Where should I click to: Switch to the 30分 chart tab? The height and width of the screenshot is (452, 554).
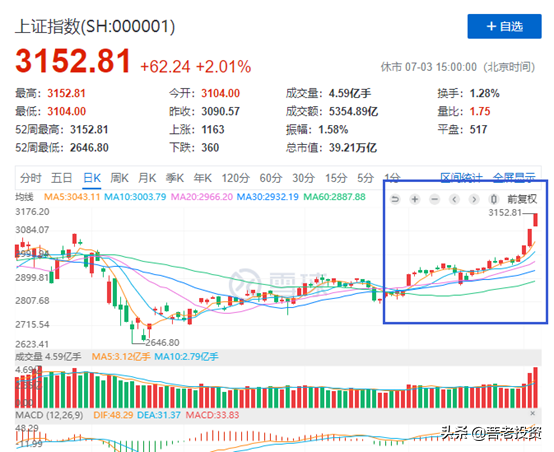[303, 178]
